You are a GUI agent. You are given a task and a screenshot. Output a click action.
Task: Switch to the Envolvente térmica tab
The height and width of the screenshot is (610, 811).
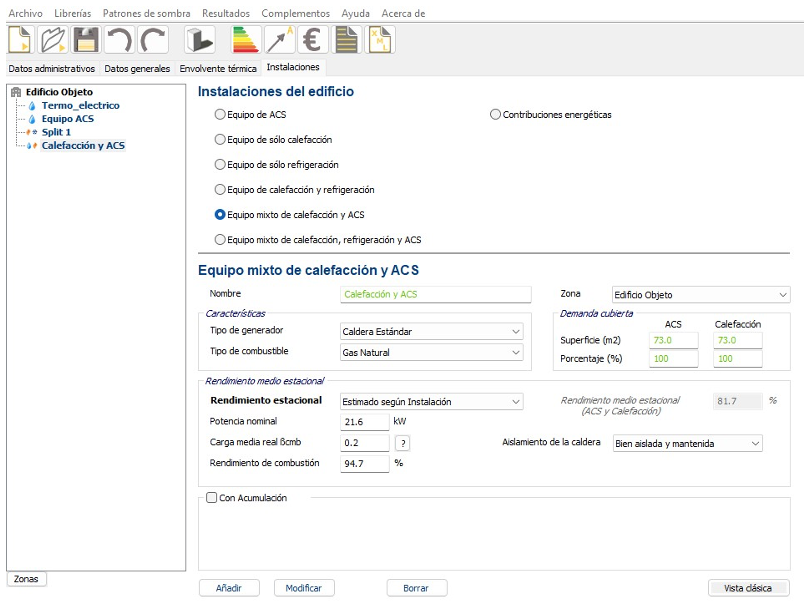pyautogui.click(x=218, y=68)
